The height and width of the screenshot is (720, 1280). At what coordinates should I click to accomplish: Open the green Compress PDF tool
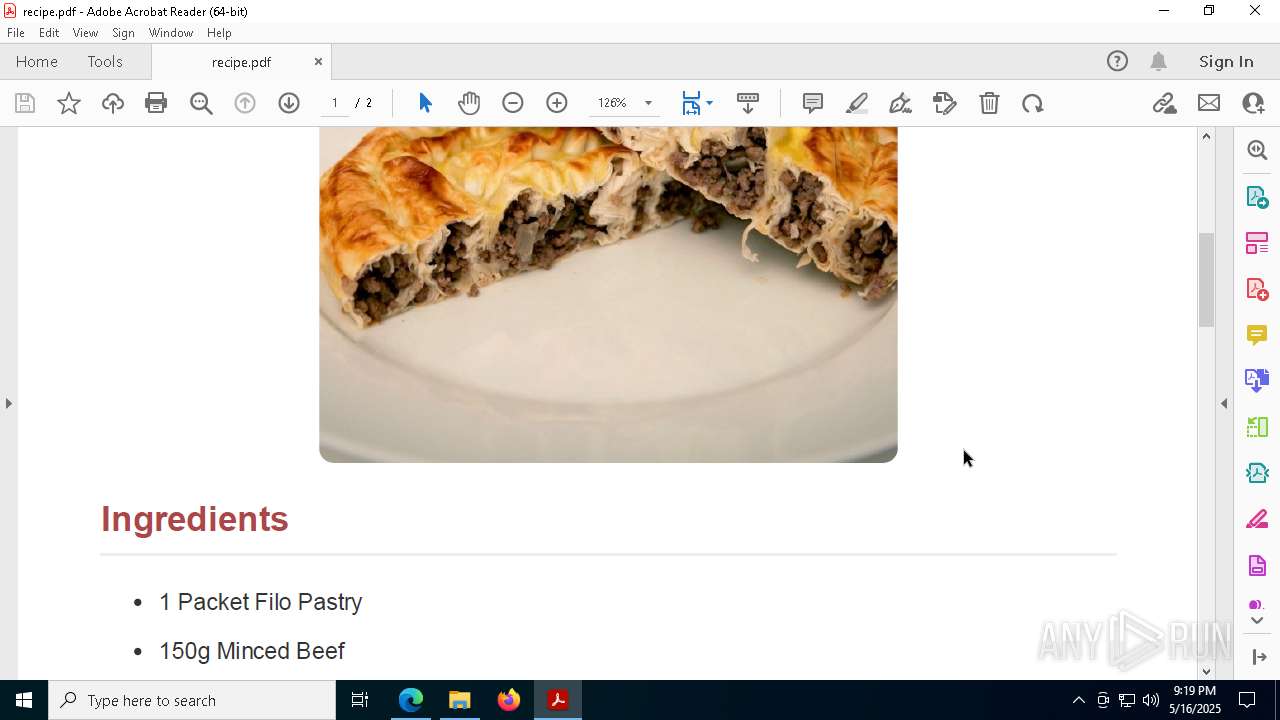[1257, 472]
